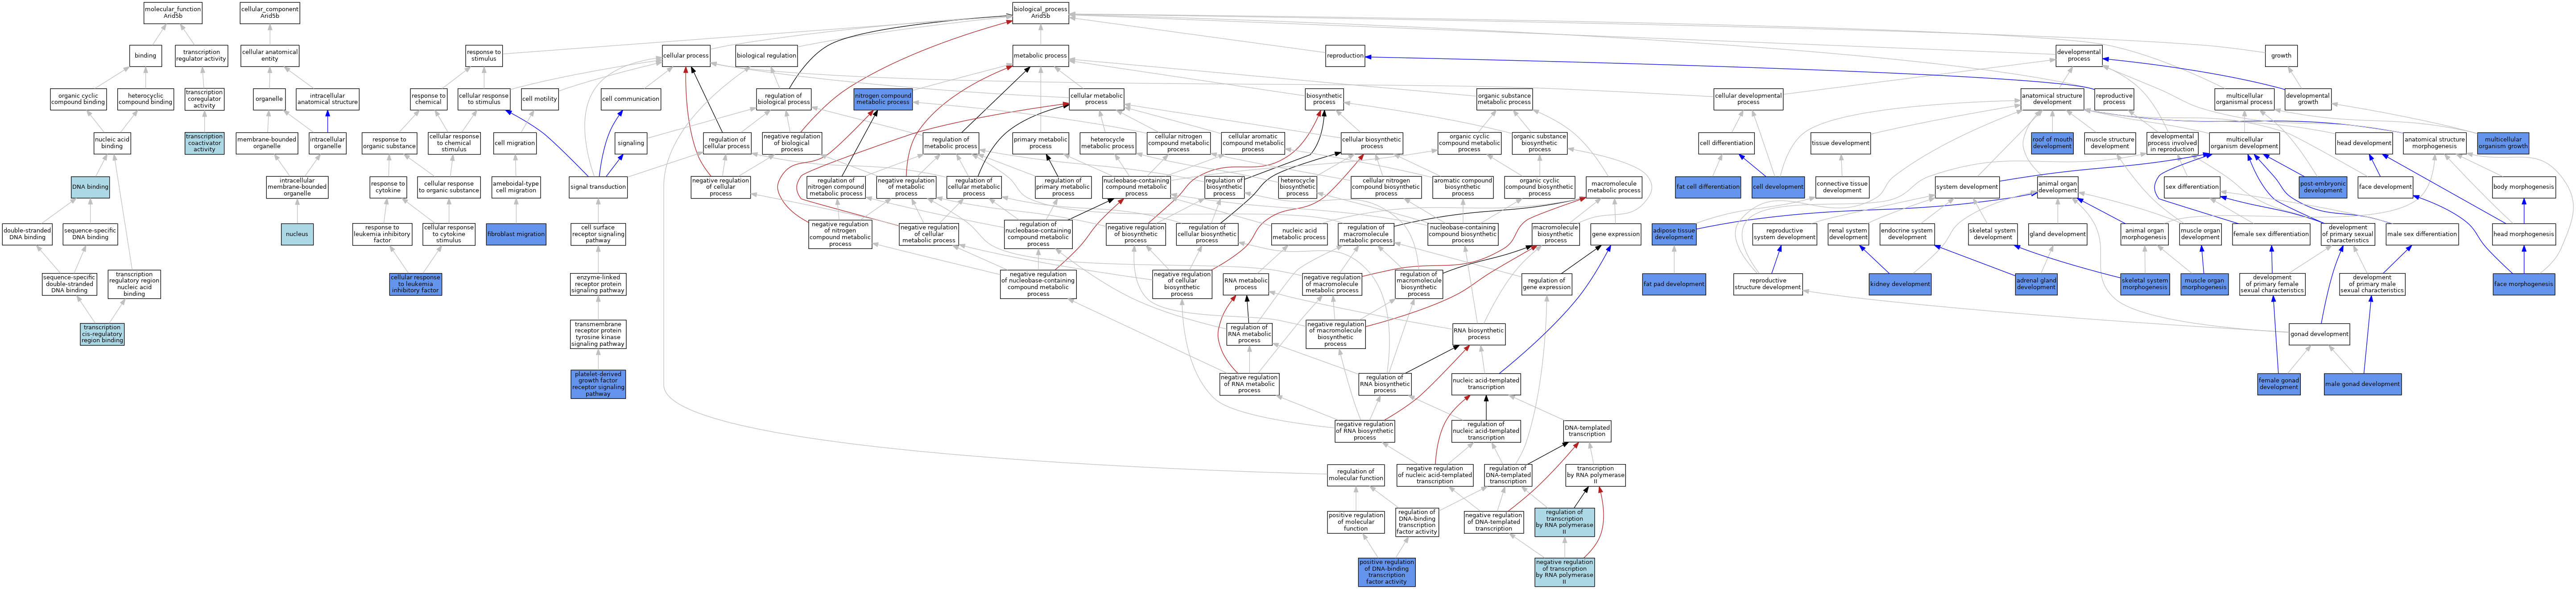Click 'transmembrane receptor protein tyrosine kinase signaling pathway'
This screenshot has width=2576, height=589.
(598, 334)
